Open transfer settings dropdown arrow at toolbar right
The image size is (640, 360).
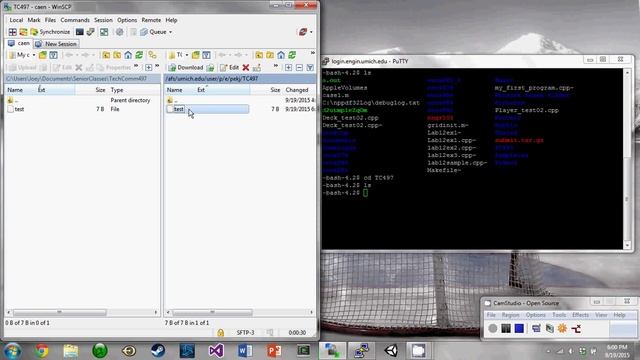pyautogui.click(x=311, y=32)
